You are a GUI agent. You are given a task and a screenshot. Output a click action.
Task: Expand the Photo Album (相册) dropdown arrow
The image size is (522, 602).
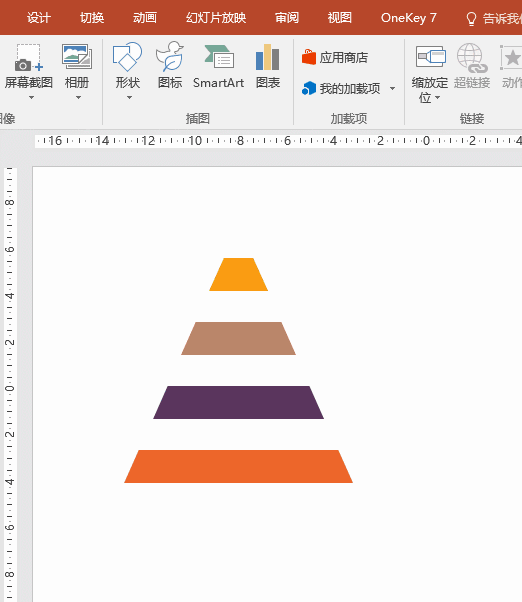point(78,98)
